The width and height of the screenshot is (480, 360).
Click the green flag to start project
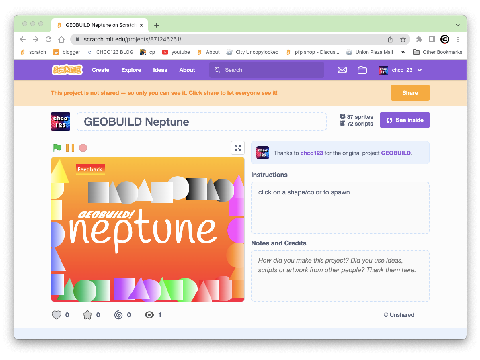pyautogui.click(x=57, y=148)
